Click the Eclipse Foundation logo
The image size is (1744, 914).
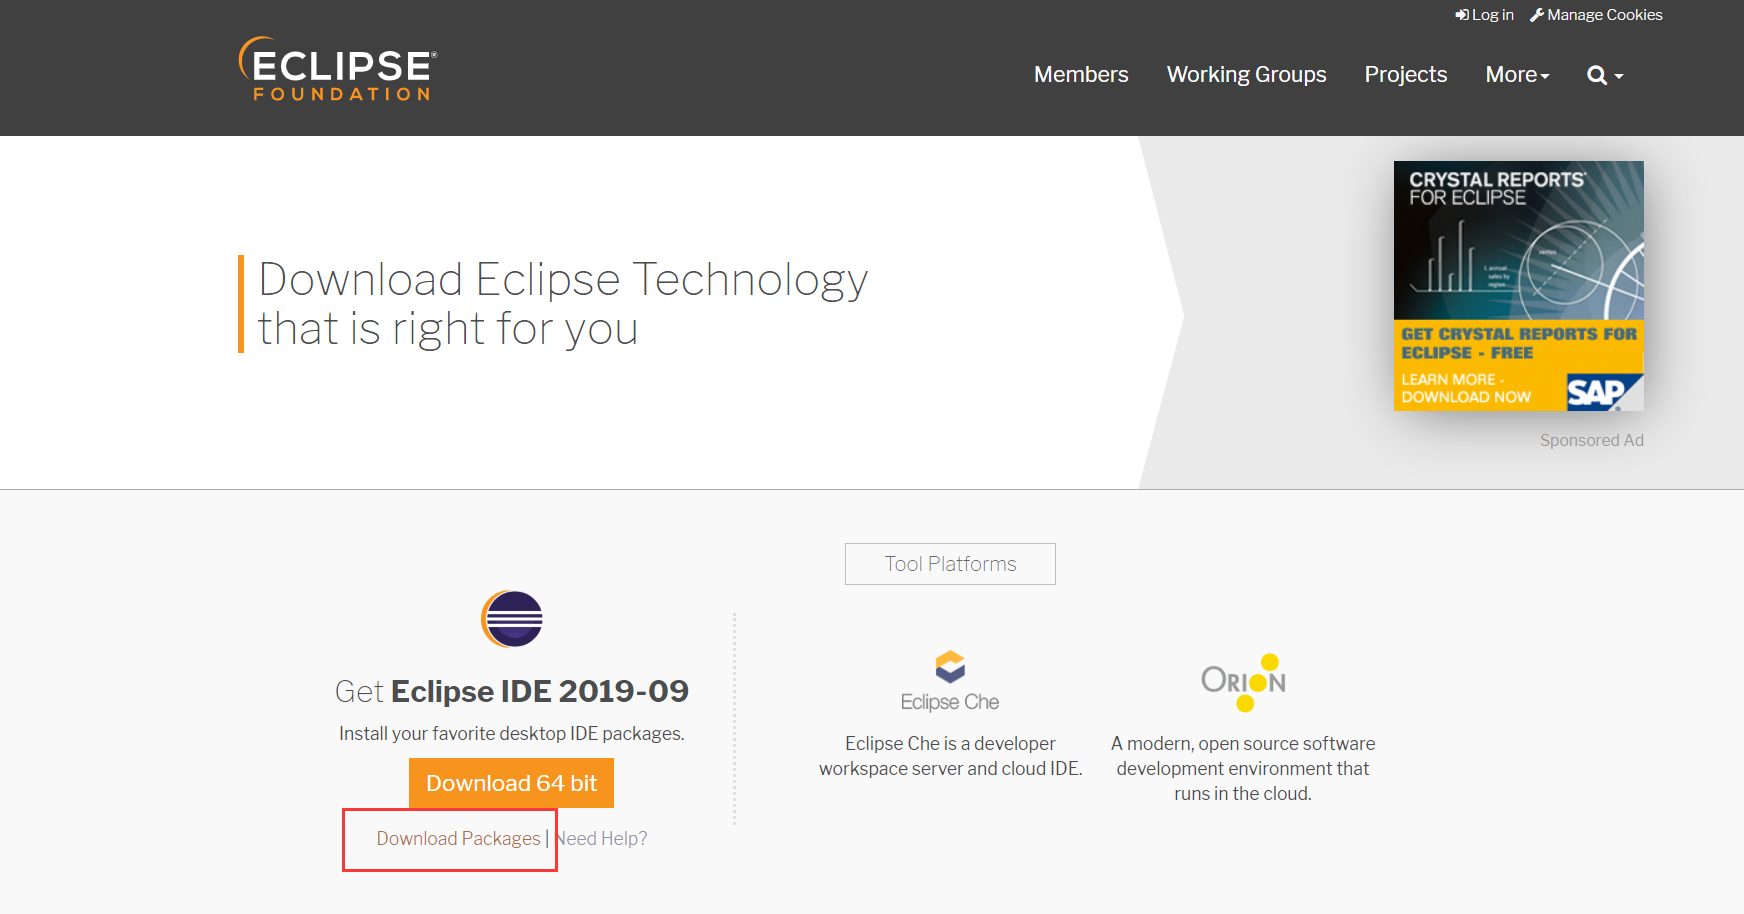(x=335, y=68)
